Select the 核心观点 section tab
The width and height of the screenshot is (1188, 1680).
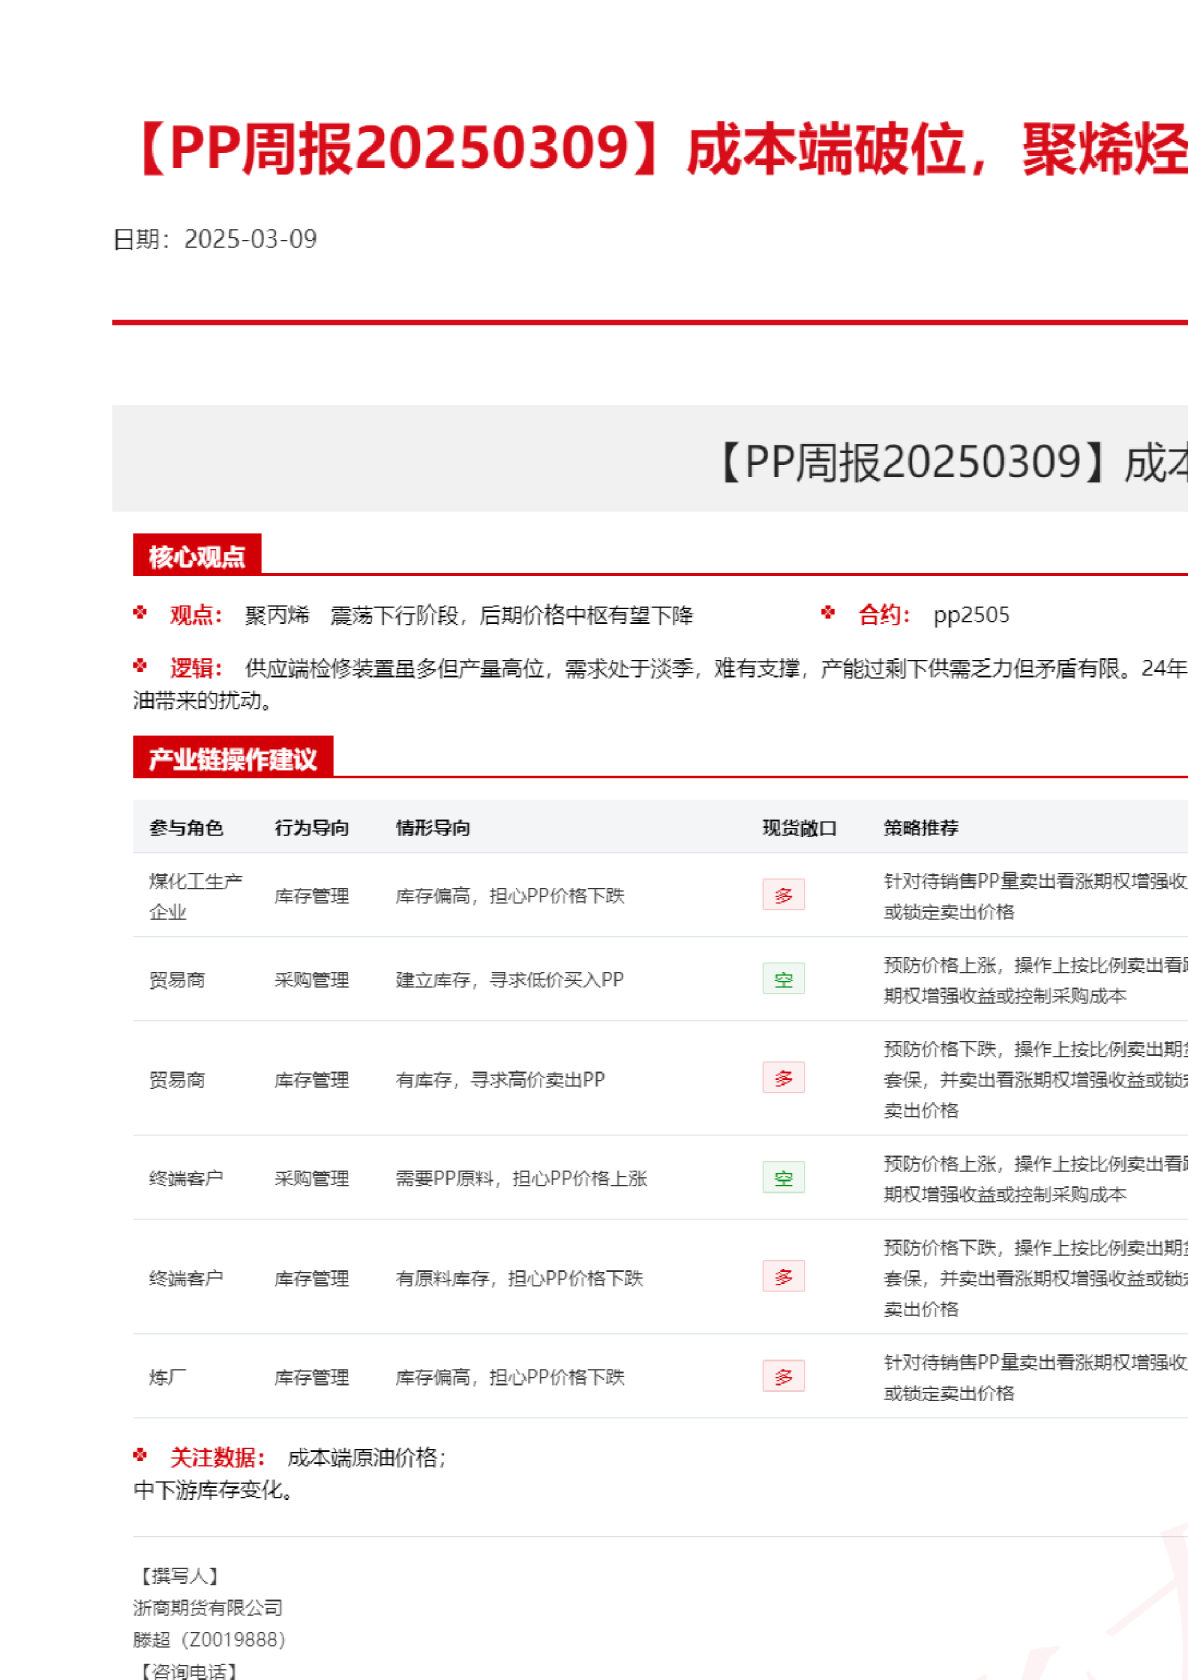click(x=197, y=556)
